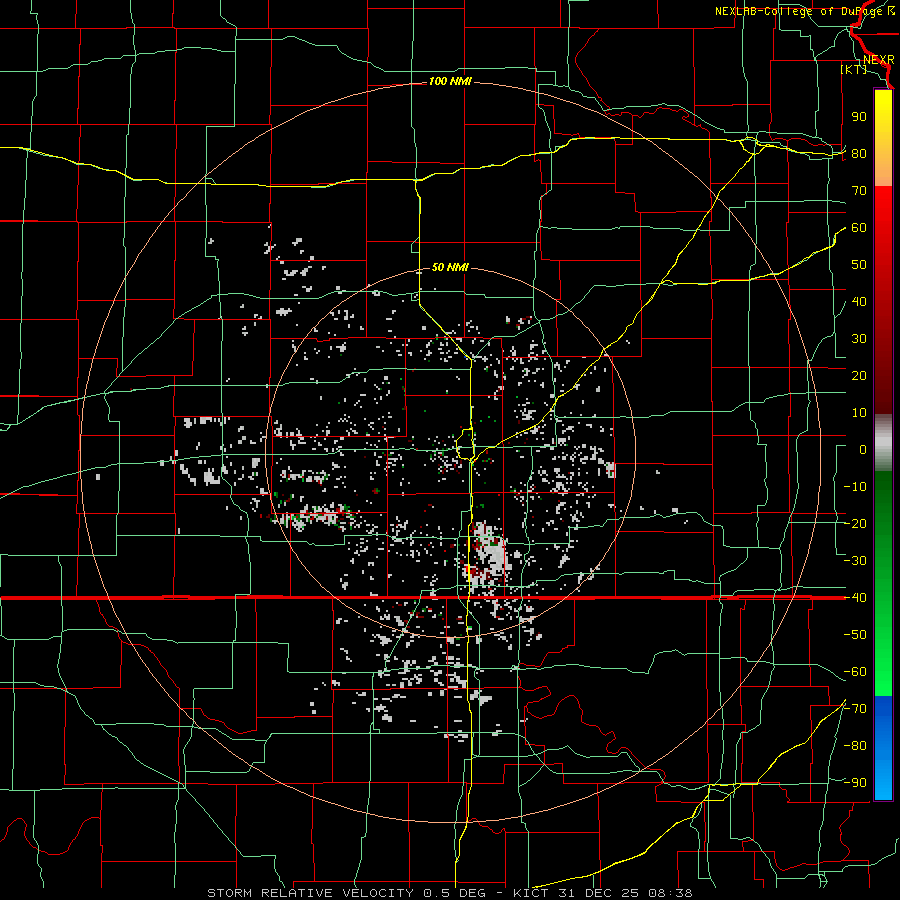The image size is (900, 900).
Task: Click the -70 scale value
Action: coord(855,709)
